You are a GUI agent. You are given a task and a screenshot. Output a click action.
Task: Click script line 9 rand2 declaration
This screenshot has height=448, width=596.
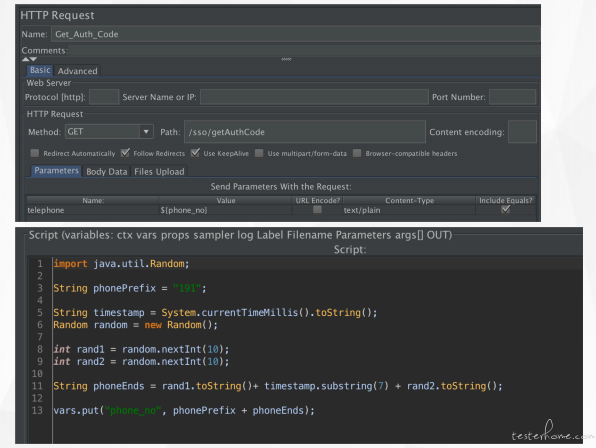(x=141, y=361)
